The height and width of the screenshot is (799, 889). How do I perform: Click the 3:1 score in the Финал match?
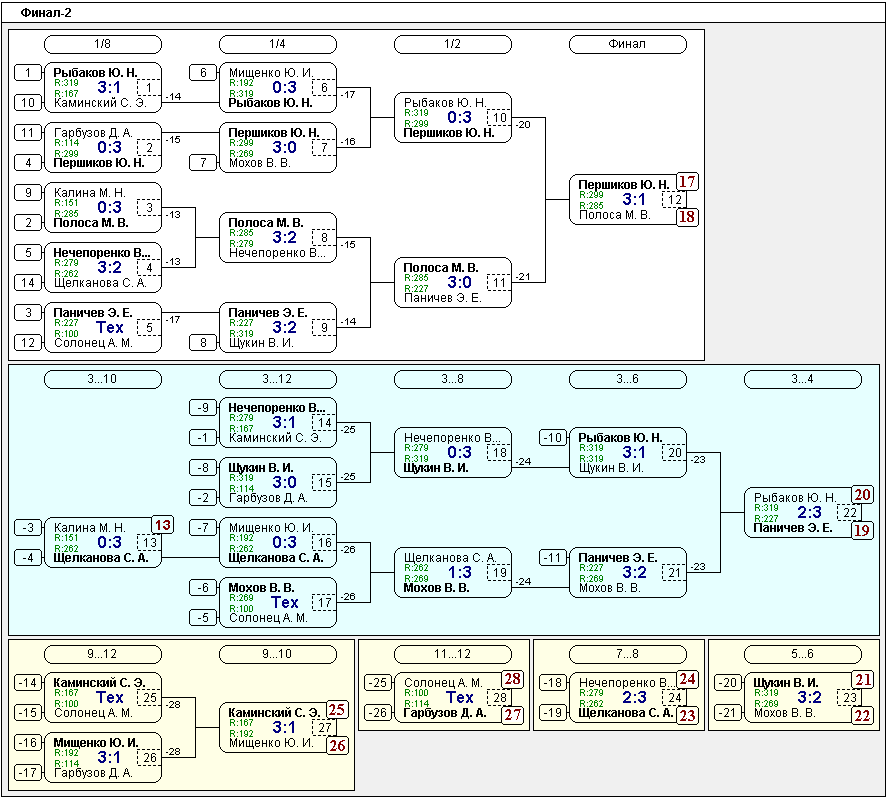point(634,200)
